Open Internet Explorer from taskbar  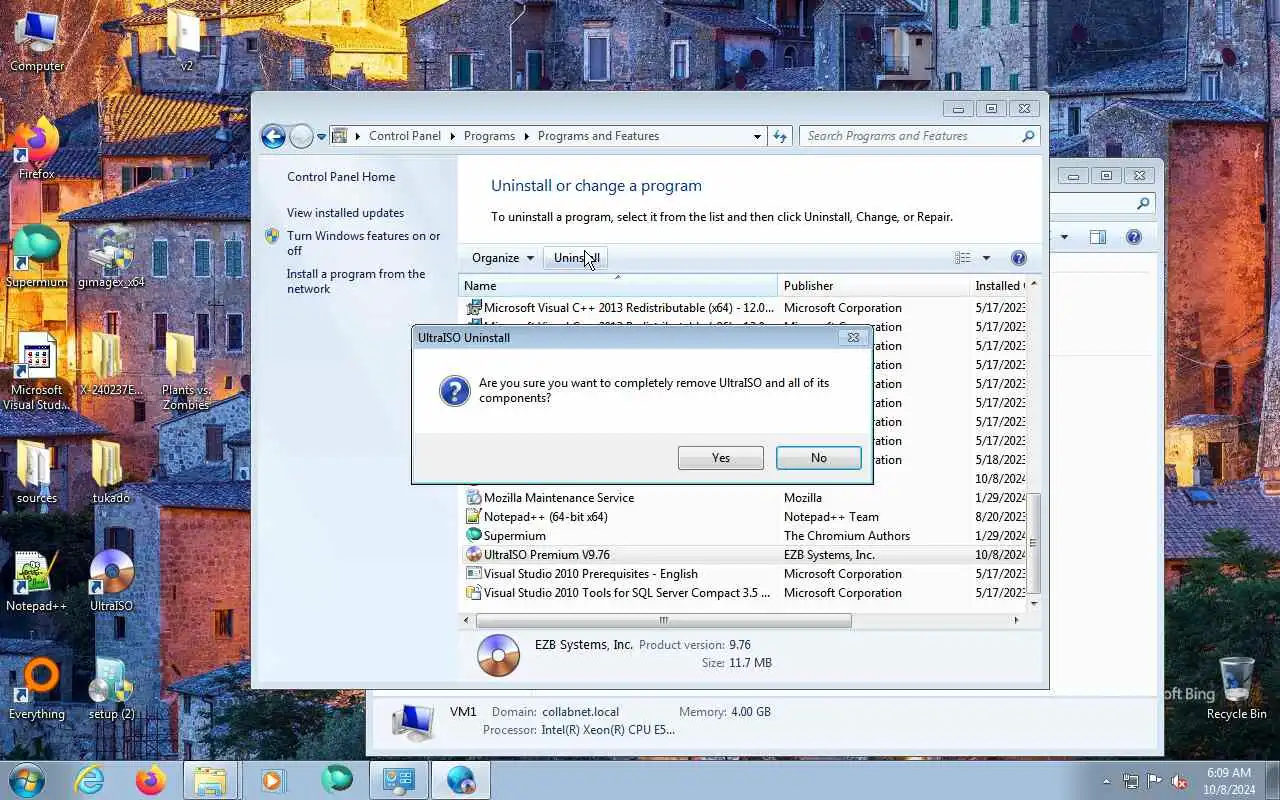click(x=90, y=780)
